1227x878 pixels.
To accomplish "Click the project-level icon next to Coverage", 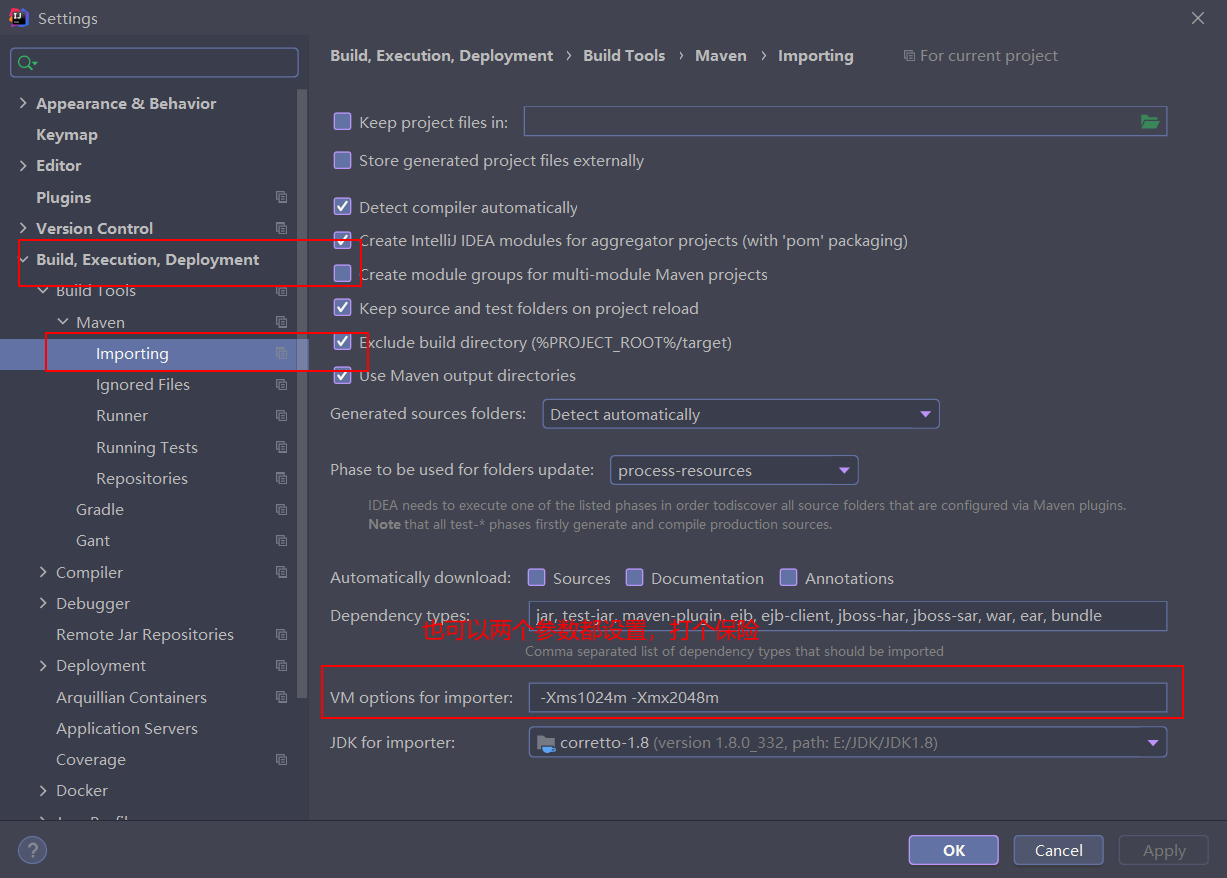I will tap(281, 759).
